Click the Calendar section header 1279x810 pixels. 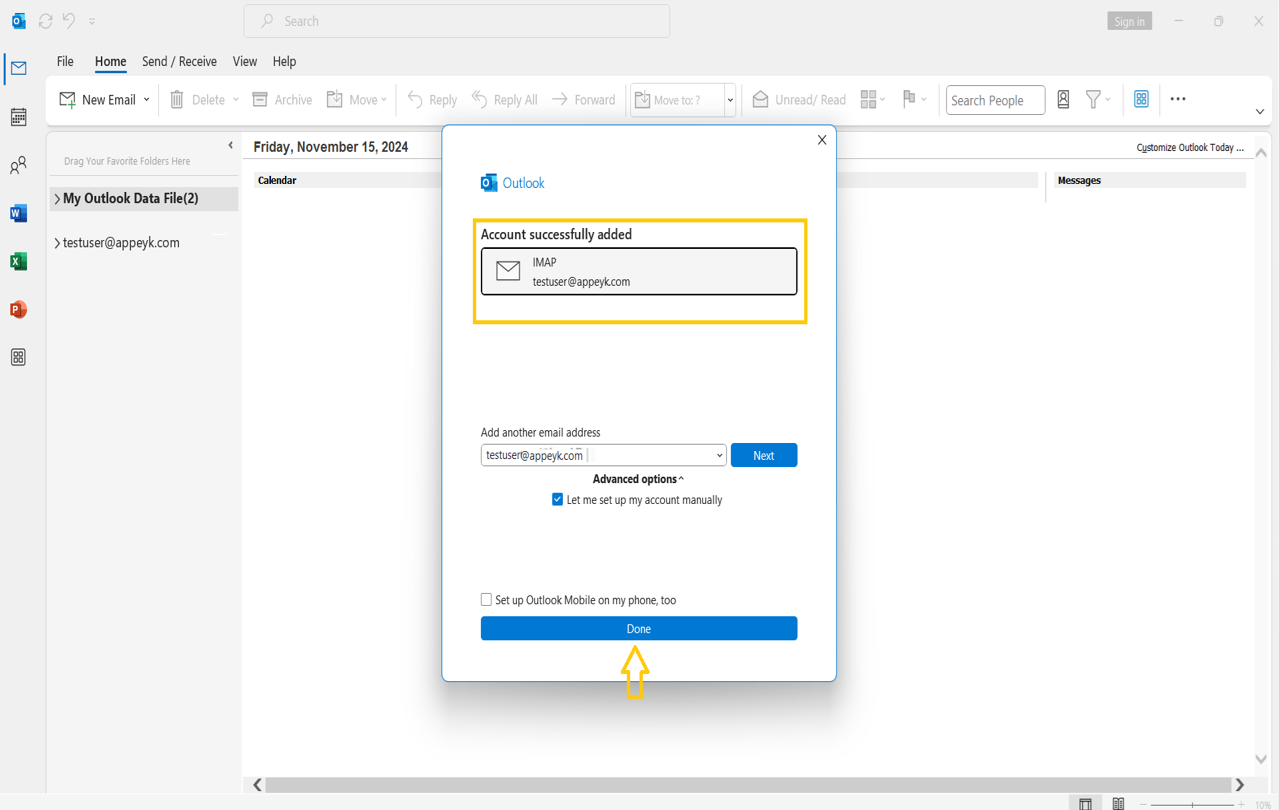(x=277, y=180)
